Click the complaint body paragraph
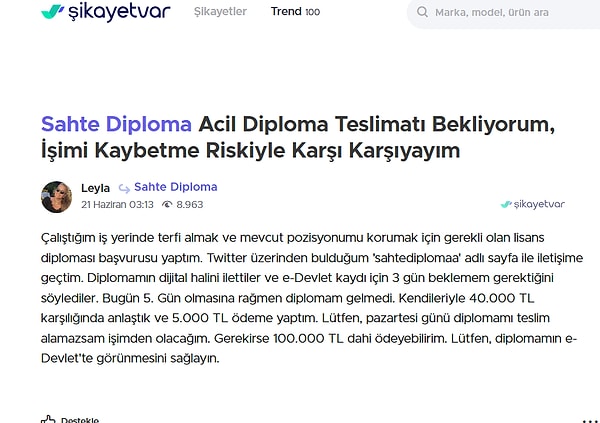The height and width of the screenshot is (423, 600). (x=312, y=298)
